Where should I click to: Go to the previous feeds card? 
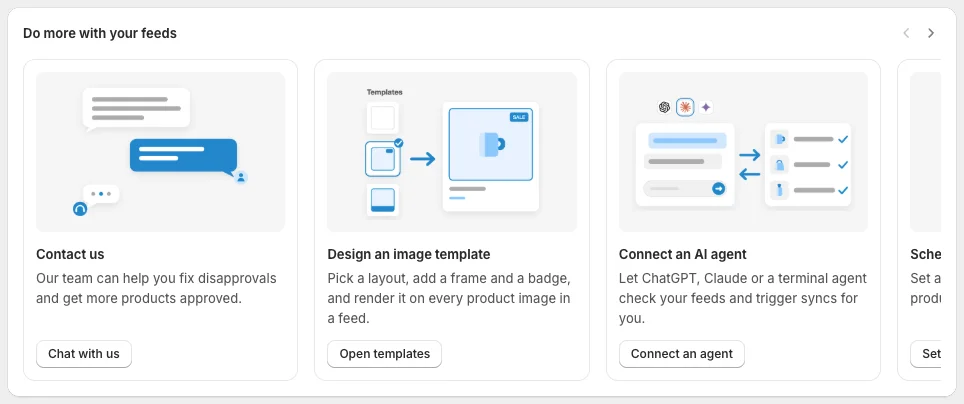tap(906, 33)
